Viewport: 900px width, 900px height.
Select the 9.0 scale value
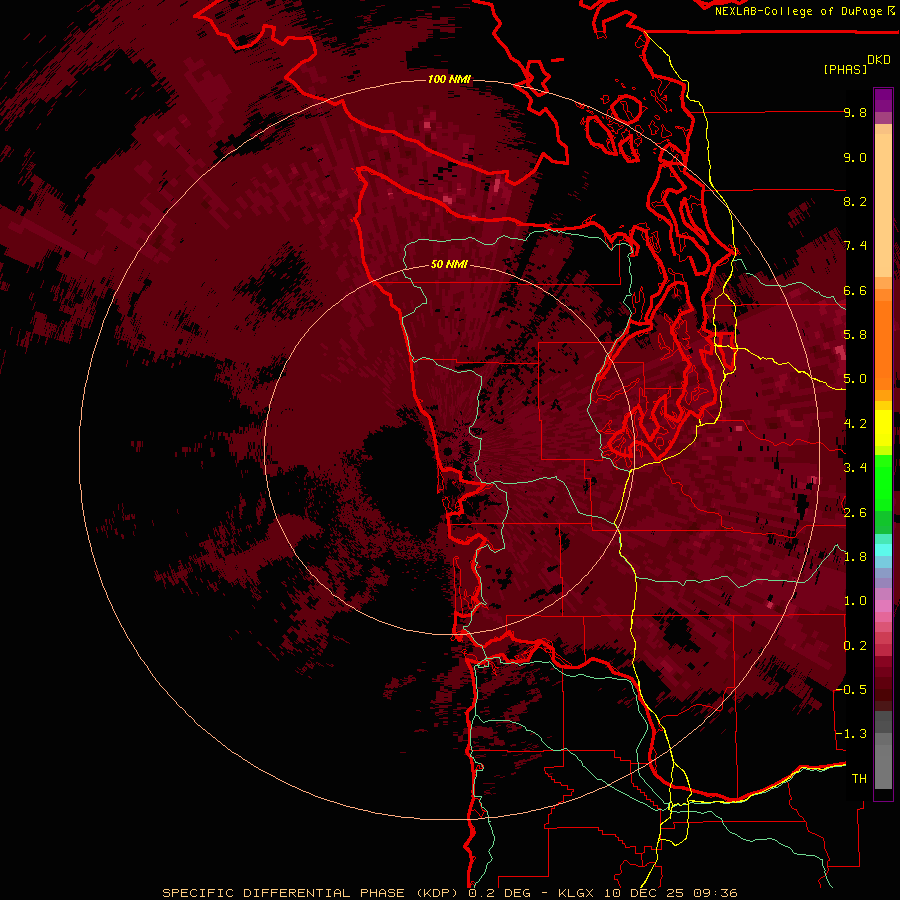pyautogui.click(x=855, y=157)
